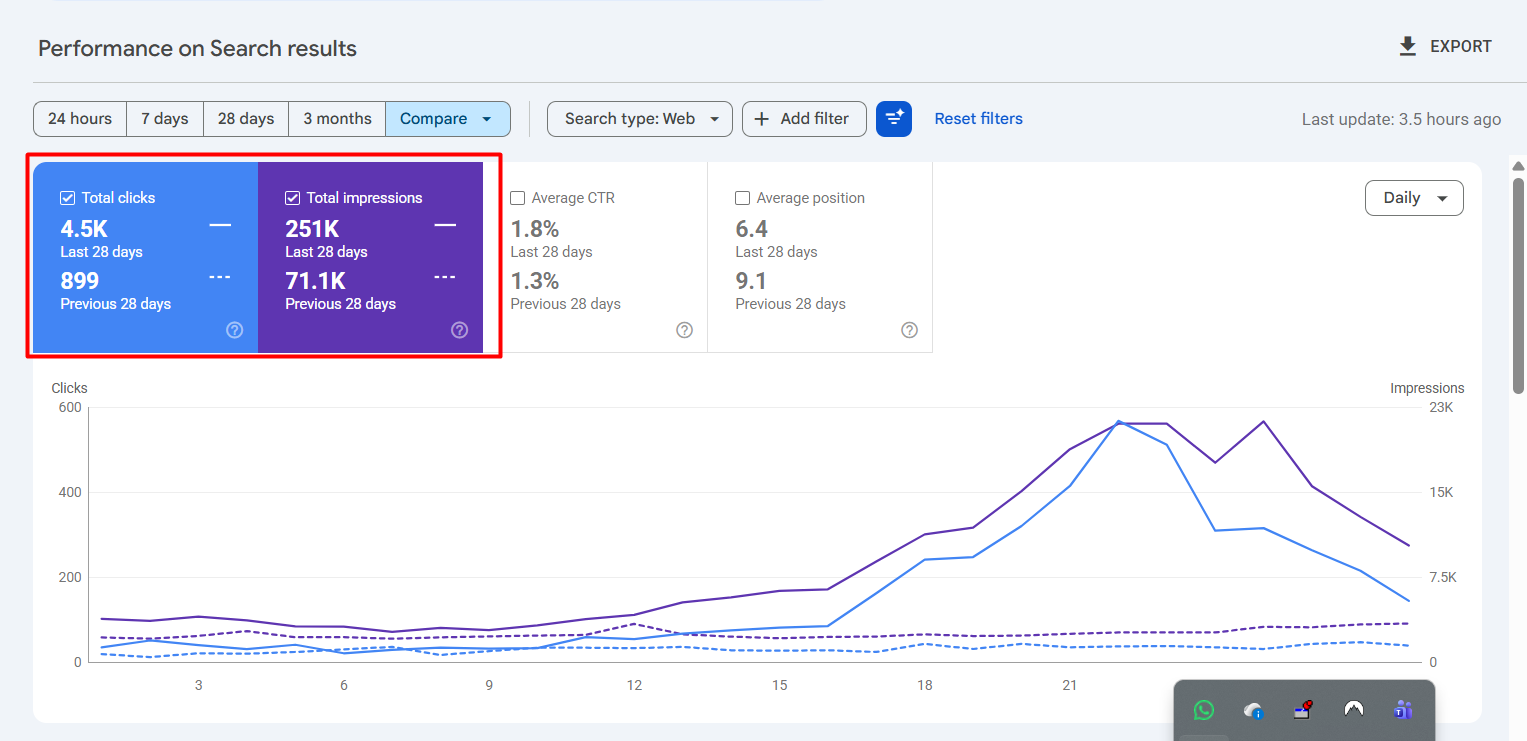Viewport: 1527px width, 741px height.
Task: Click the 9.1 previous position value
Action: point(752,281)
